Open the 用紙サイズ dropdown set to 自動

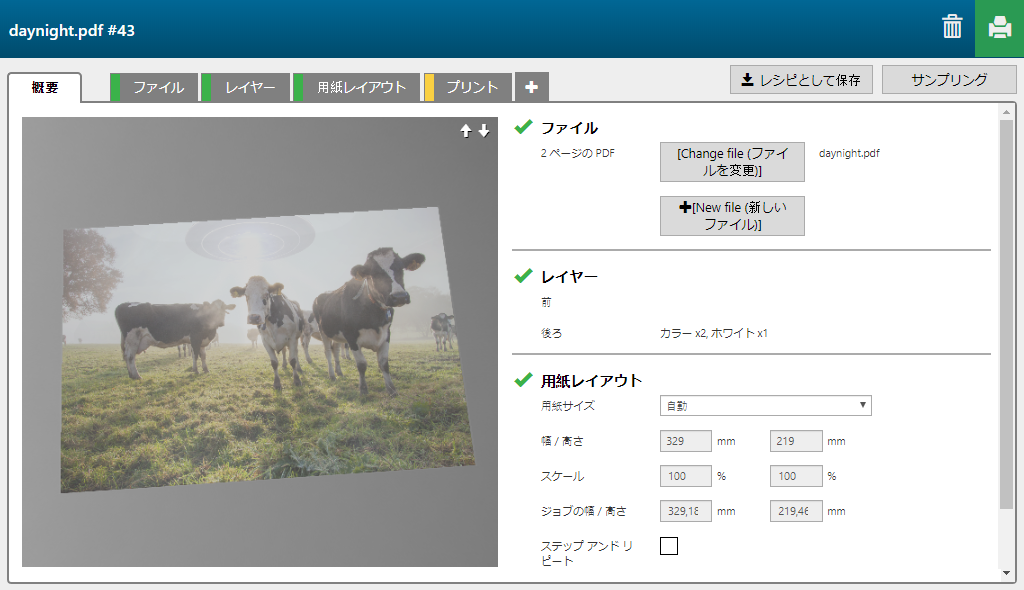[765, 406]
